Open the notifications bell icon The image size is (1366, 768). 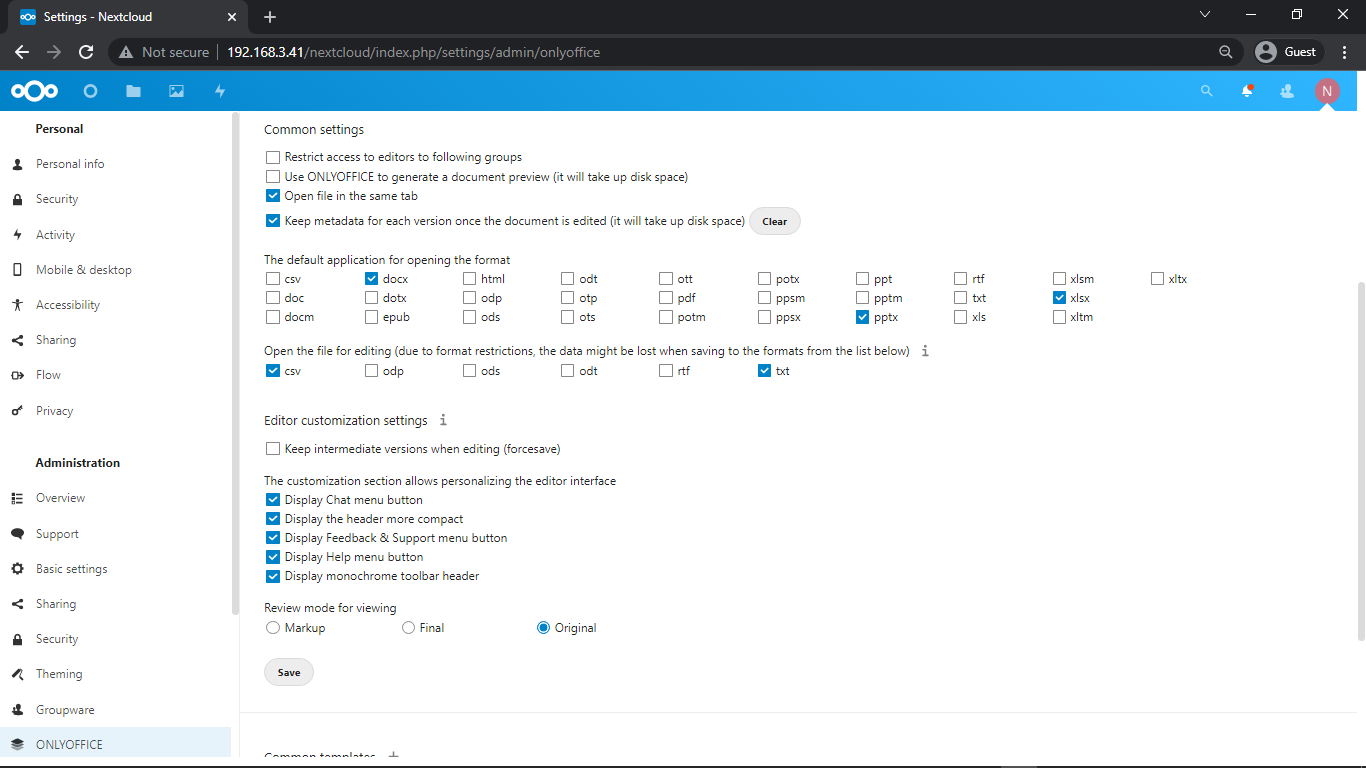click(x=1247, y=91)
